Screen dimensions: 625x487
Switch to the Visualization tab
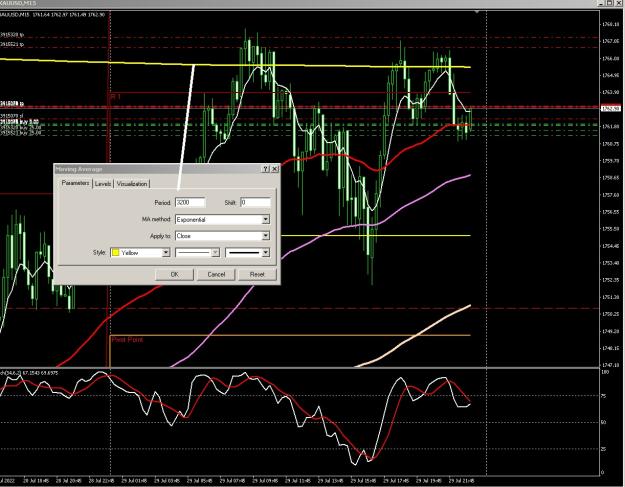click(132, 184)
